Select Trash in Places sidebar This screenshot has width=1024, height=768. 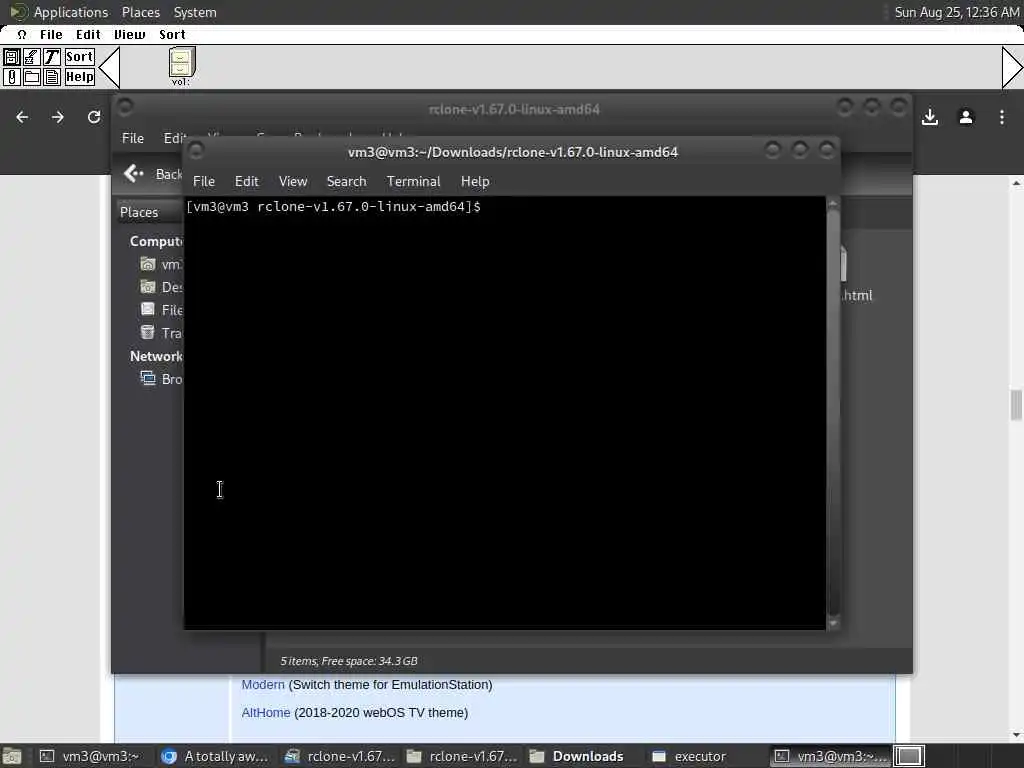click(161, 333)
